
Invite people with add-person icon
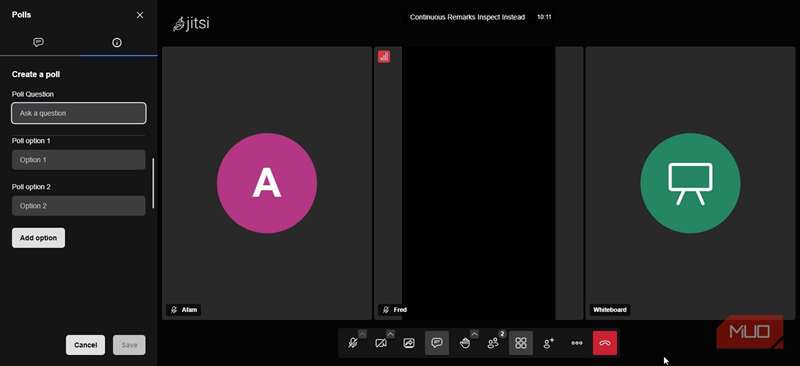click(549, 343)
